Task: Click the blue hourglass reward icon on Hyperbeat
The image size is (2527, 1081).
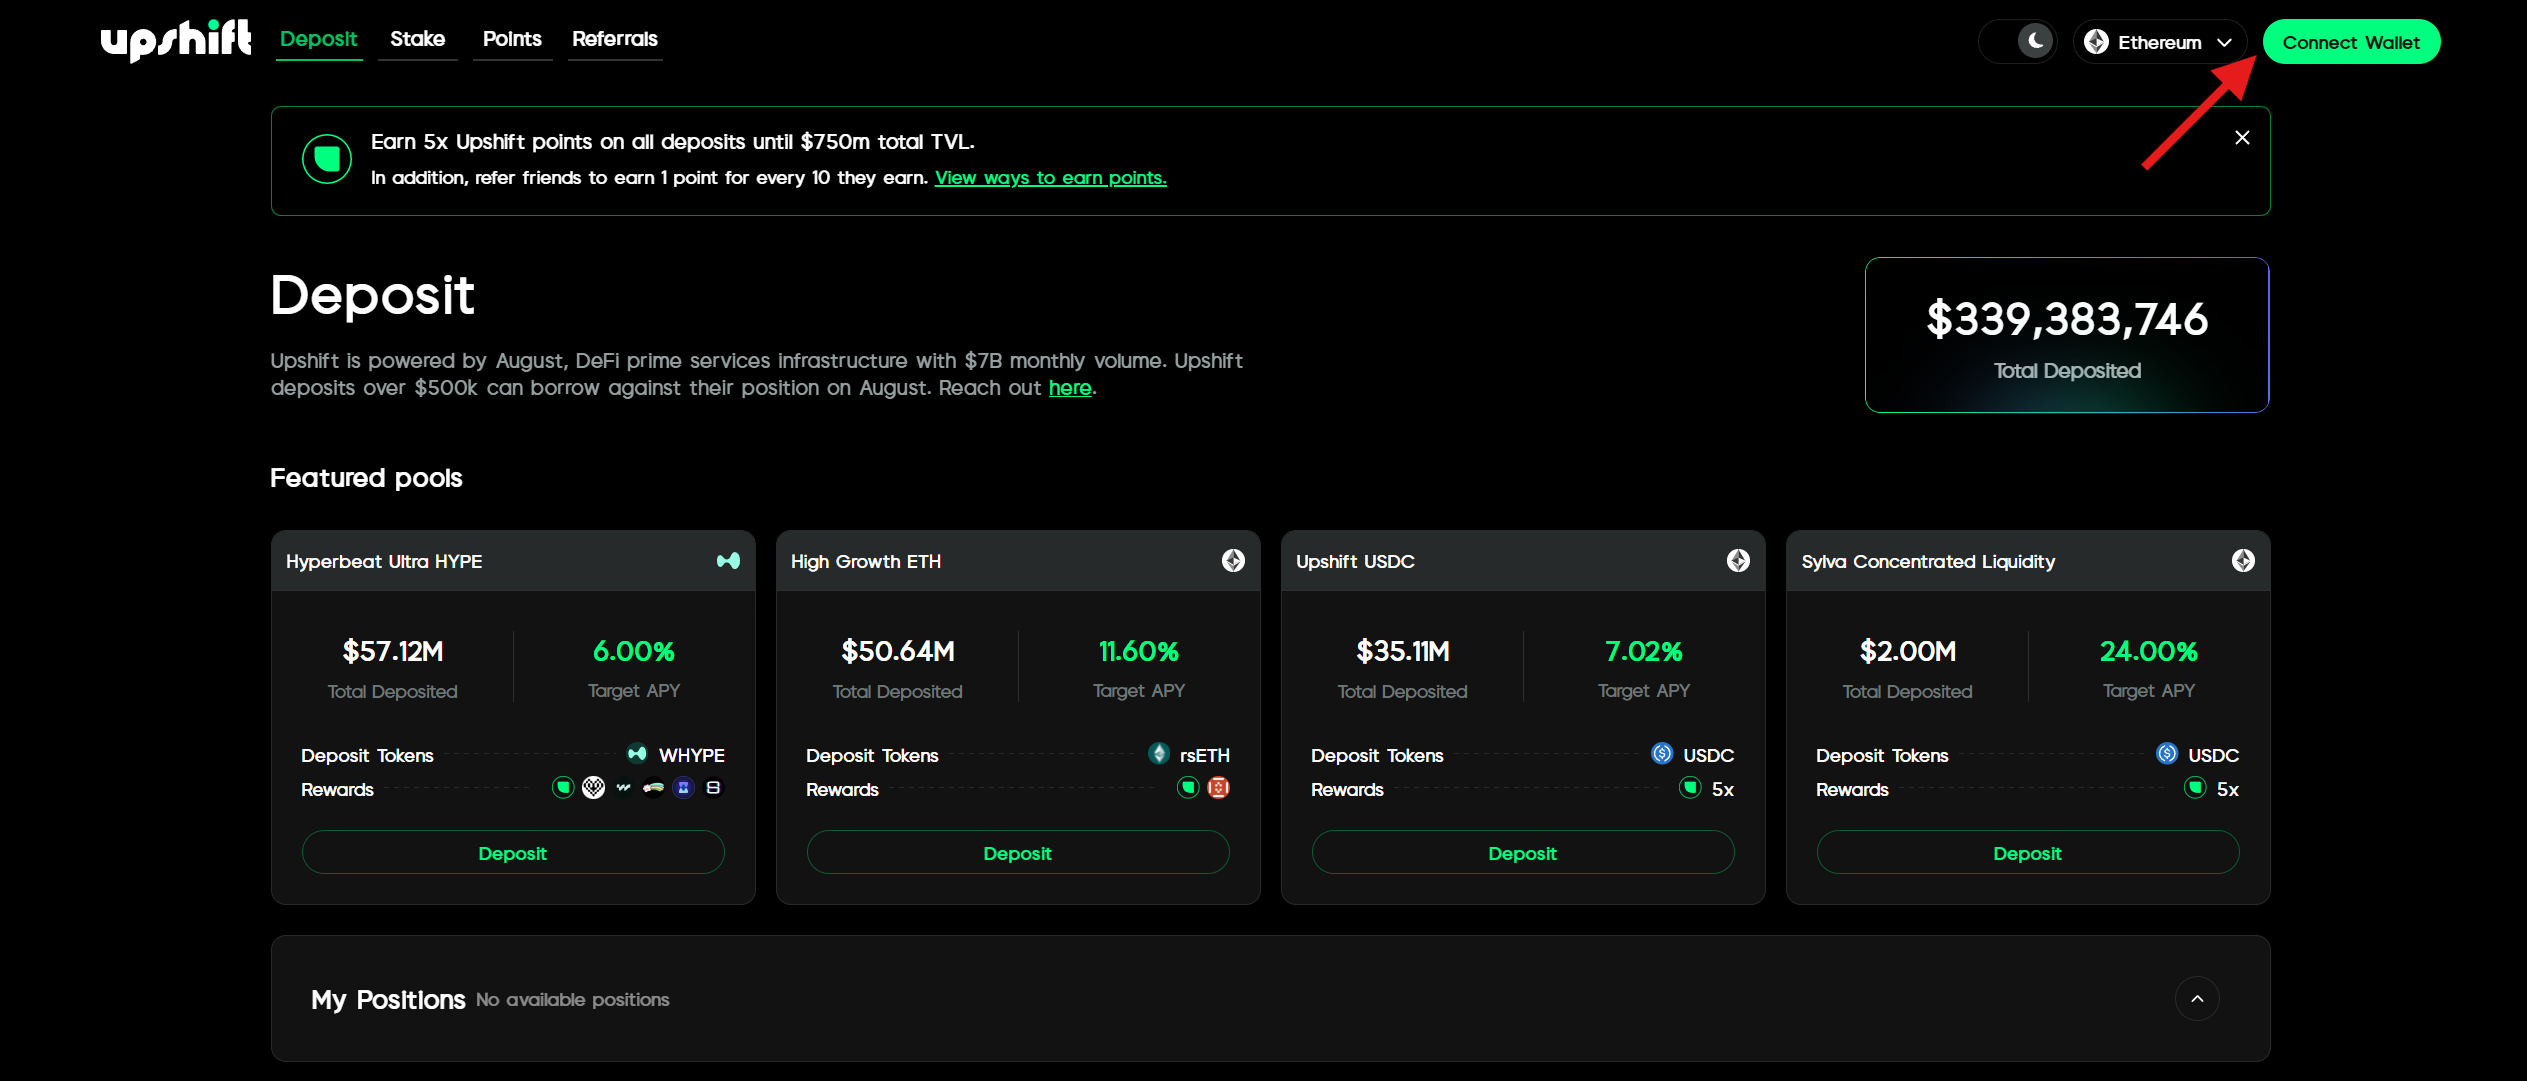Action: [x=683, y=788]
